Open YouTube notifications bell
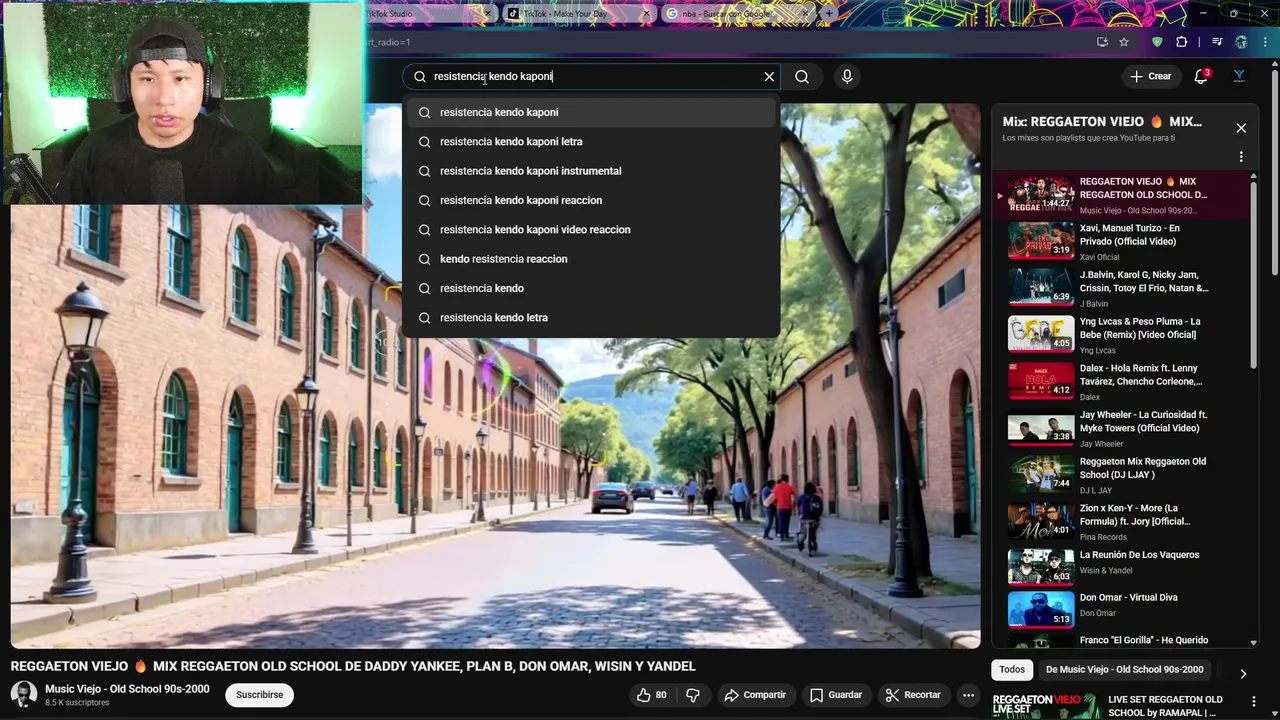Image resolution: width=1280 pixels, height=720 pixels. (1201, 76)
